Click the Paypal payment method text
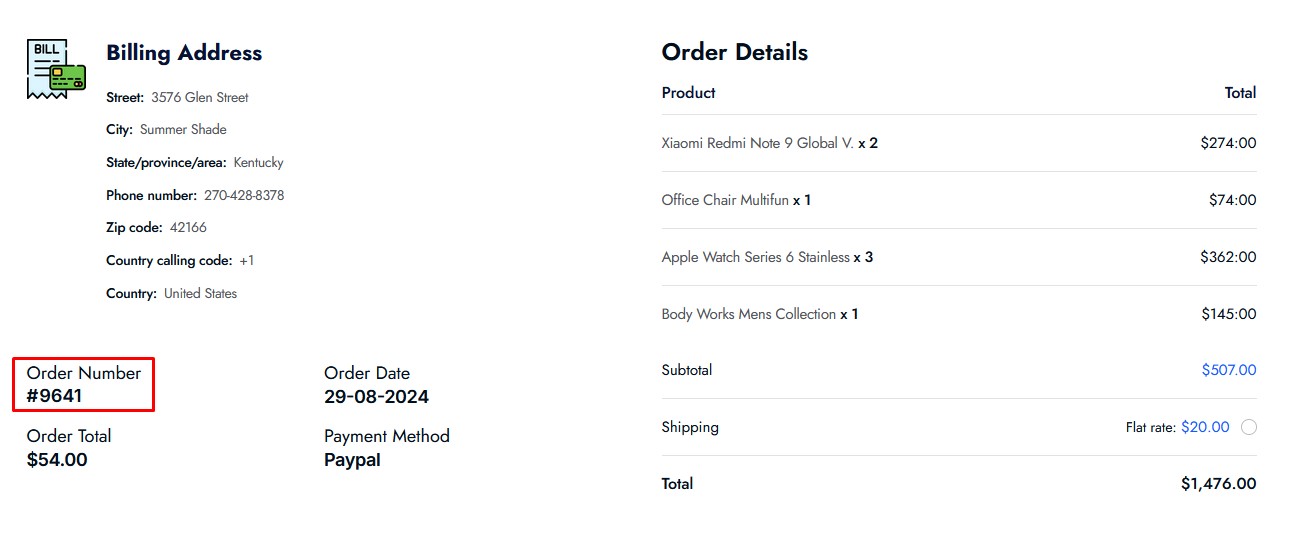This screenshot has height=538, width=1297. click(x=352, y=460)
